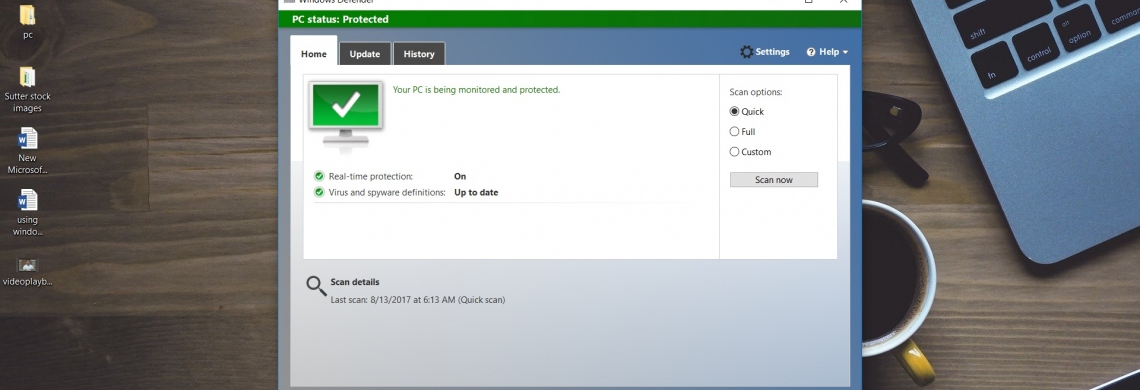Open the Settings link
The width and height of the screenshot is (1140, 390).
click(x=772, y=52)
